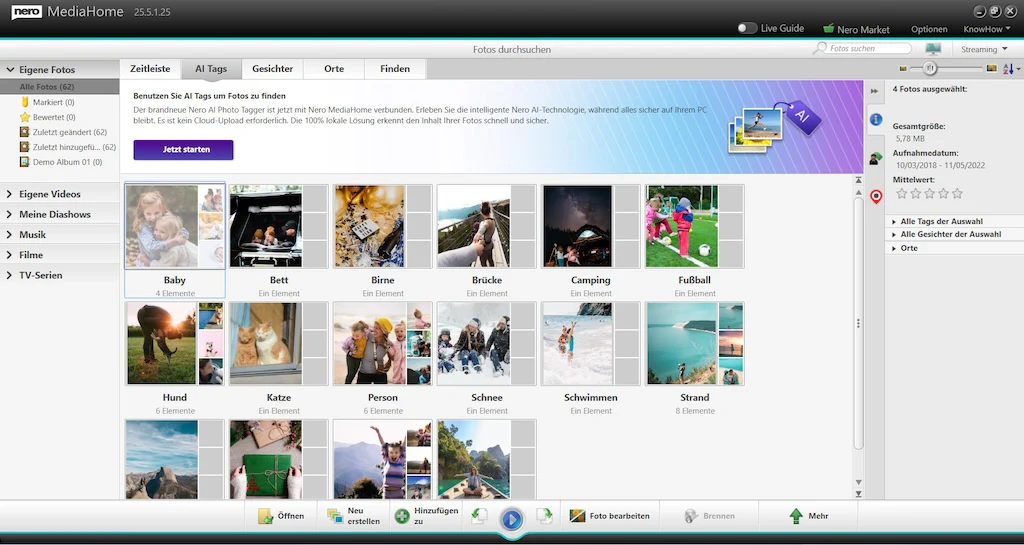Click the Fotos suchen search field

[x=863, y=48]
